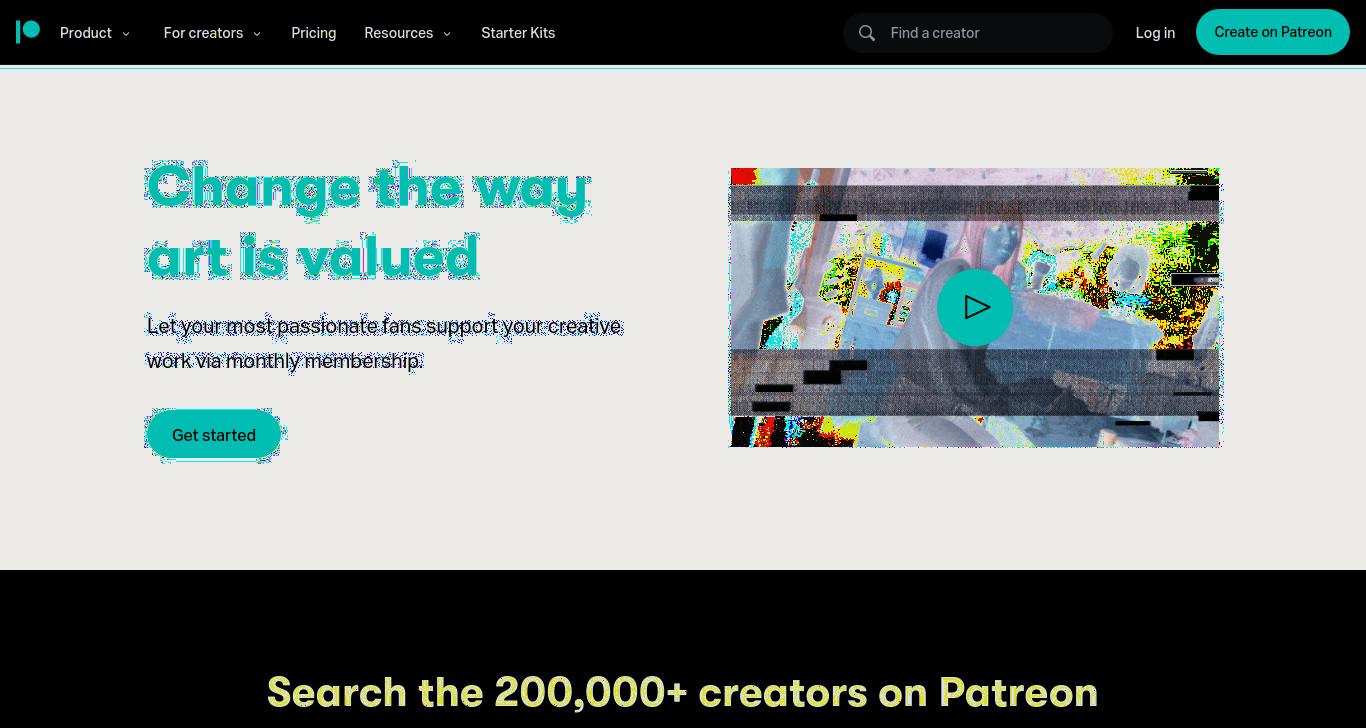
Task: Open the Product menu
Action: pyautogui.click(x=95, y=33)
